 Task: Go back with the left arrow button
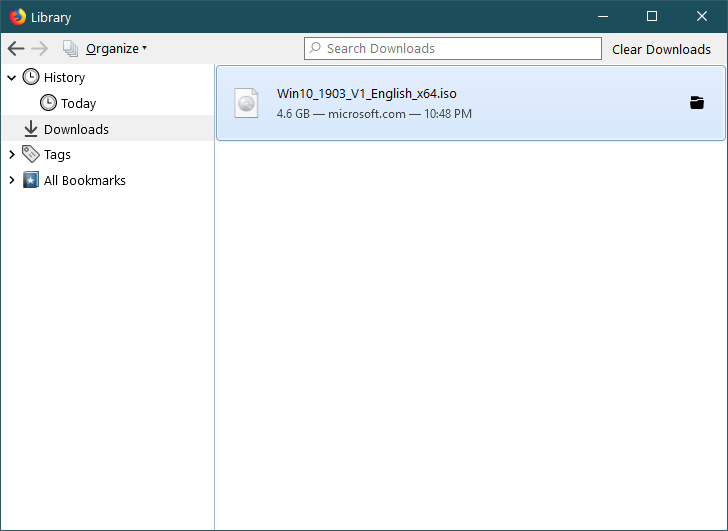[x=16, y=48]
